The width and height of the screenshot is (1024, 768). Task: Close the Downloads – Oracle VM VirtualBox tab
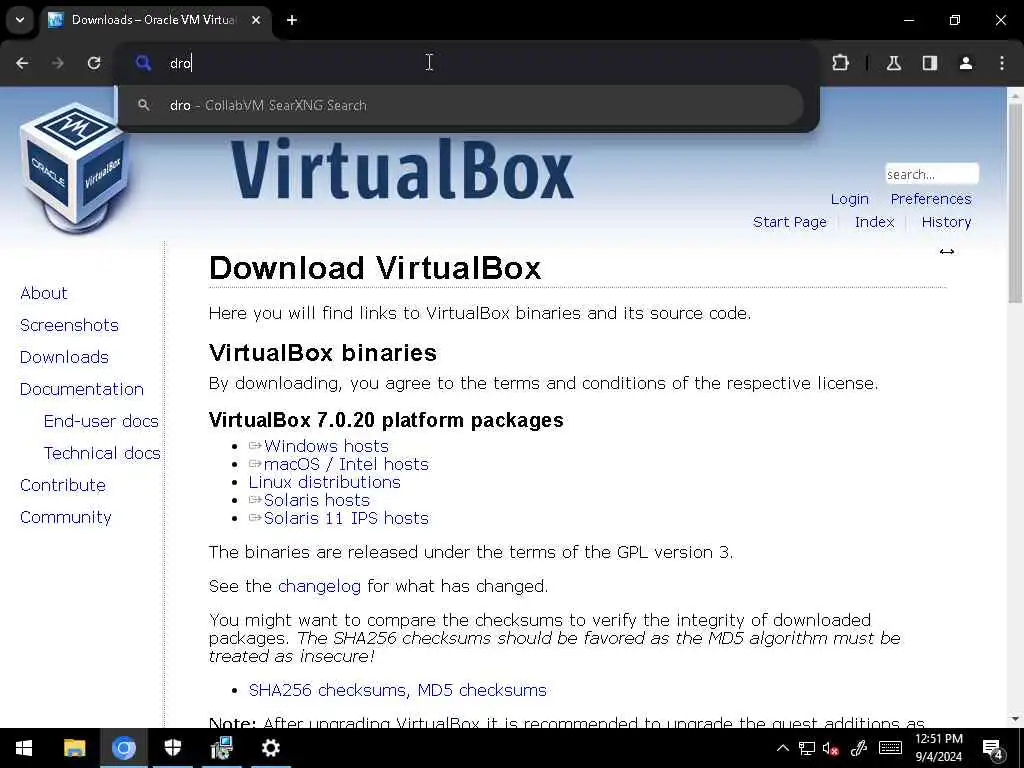pyautogui.click(x=256, y=20)
